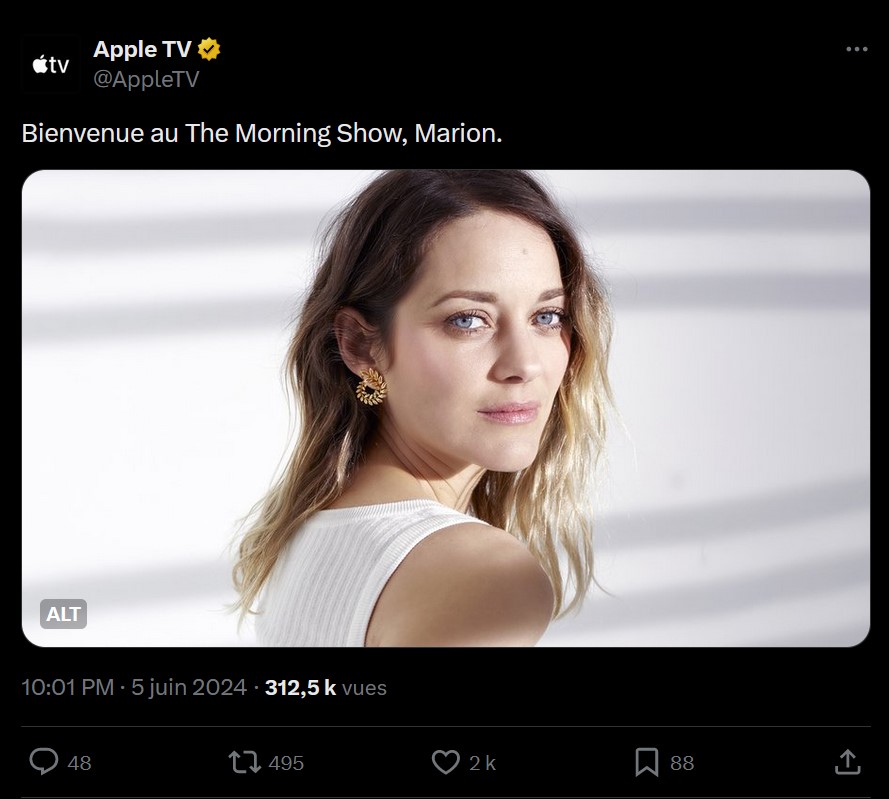The width and height of the screenshot is (889, 799).
Task: Click the bookmark count 88
Action: coord(682,763)
